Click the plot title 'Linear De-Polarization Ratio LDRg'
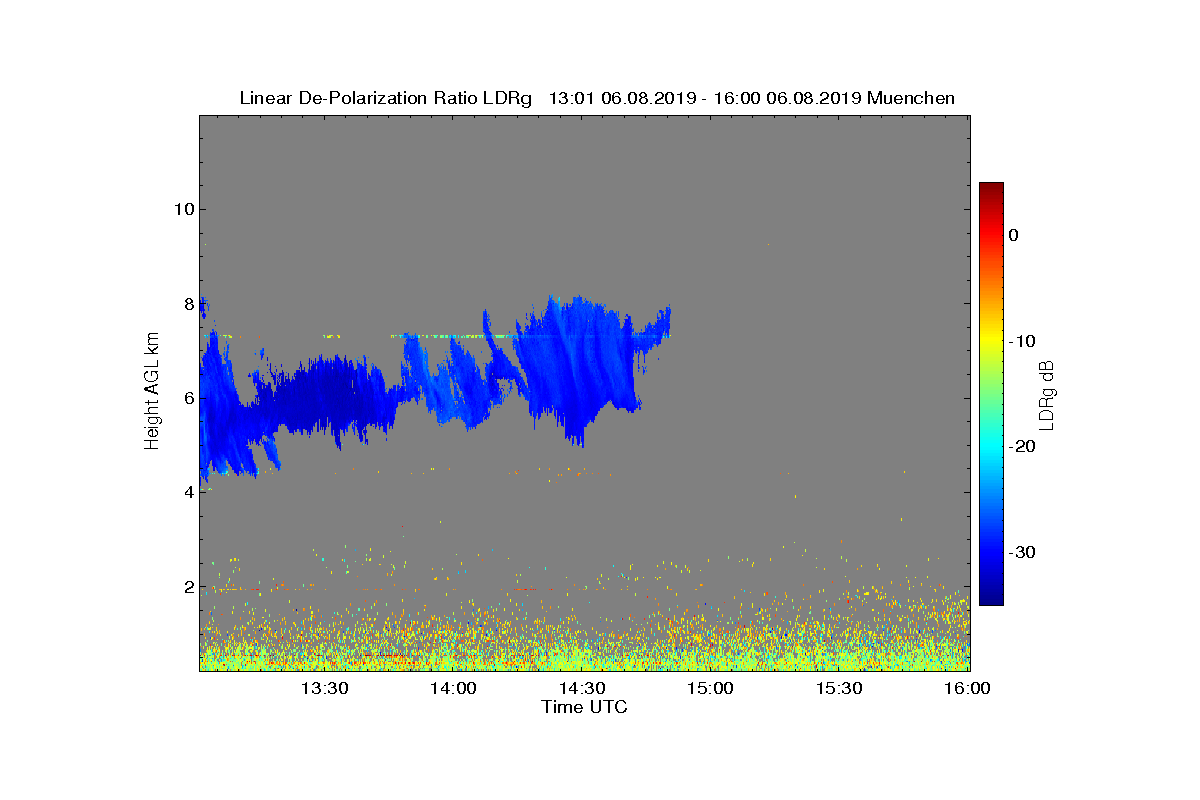 [x=385, y=98]
